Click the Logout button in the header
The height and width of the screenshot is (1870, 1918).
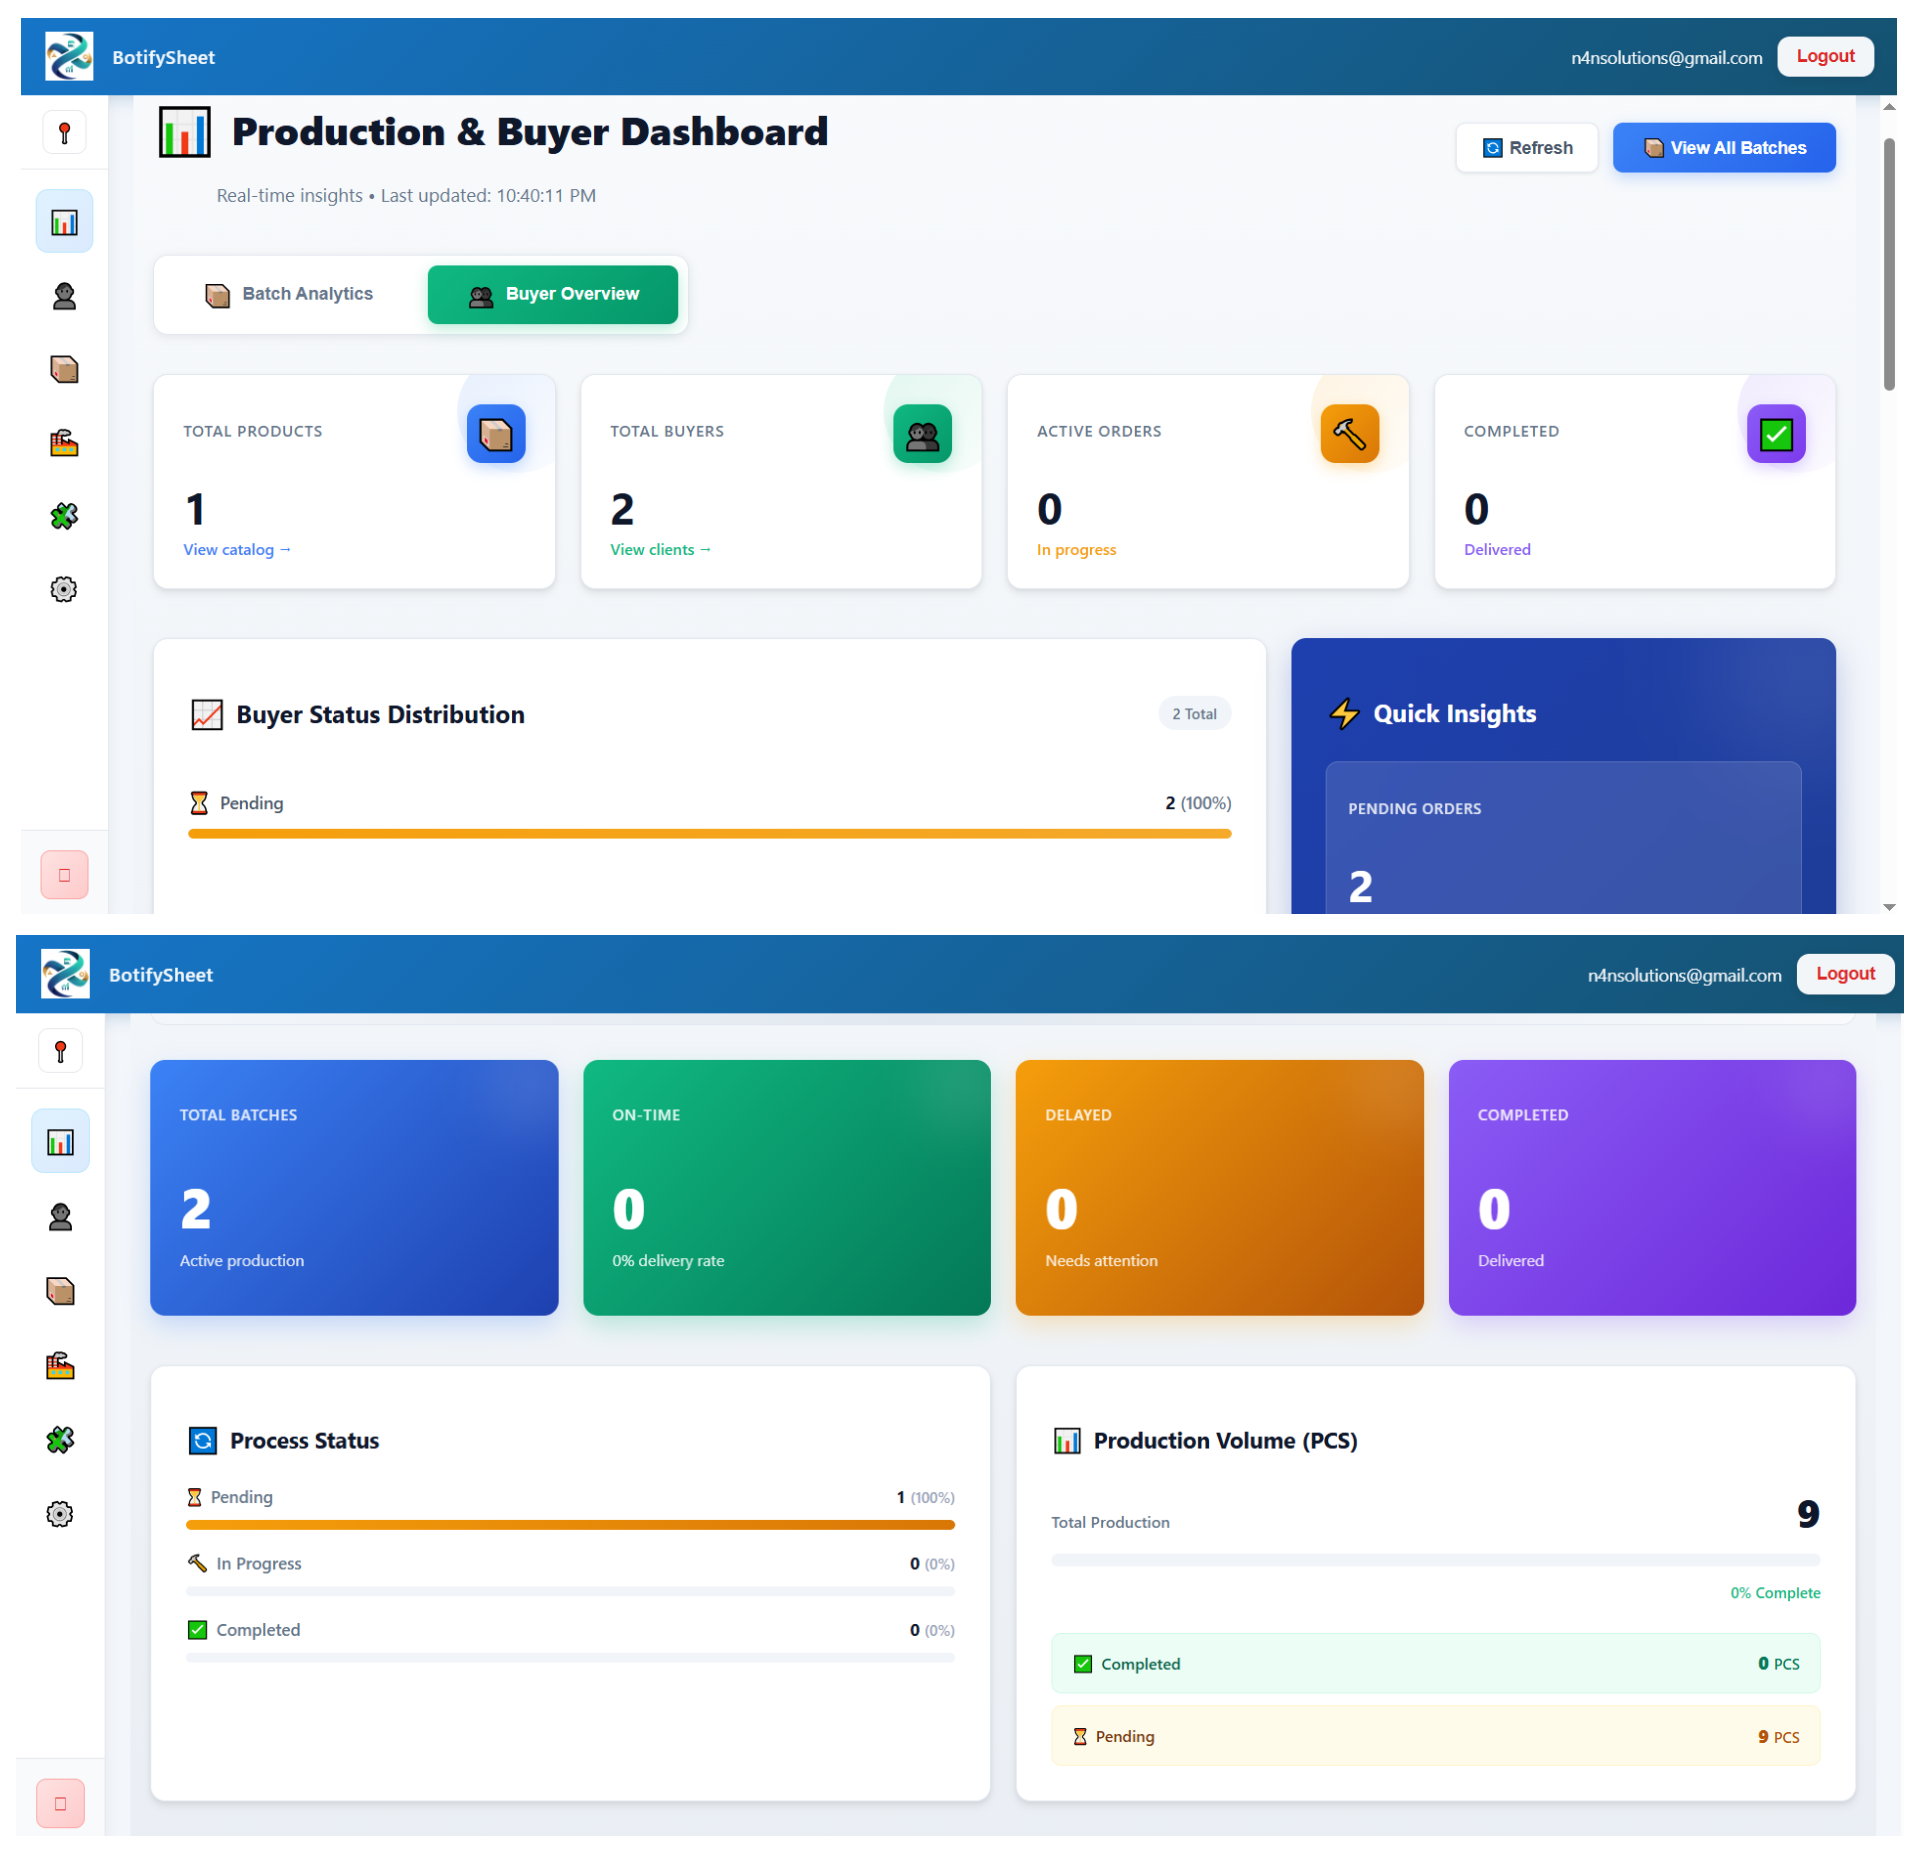[x=1824, y=56]
